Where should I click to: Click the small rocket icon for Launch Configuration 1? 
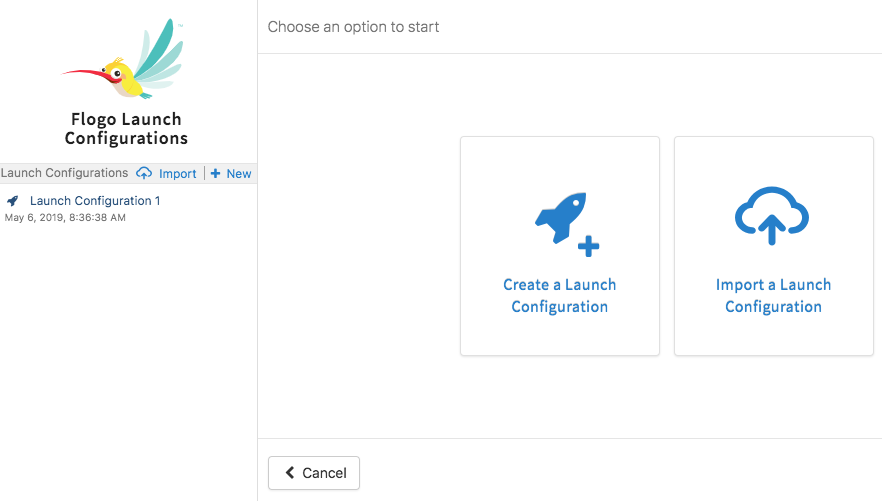[13, 201]
